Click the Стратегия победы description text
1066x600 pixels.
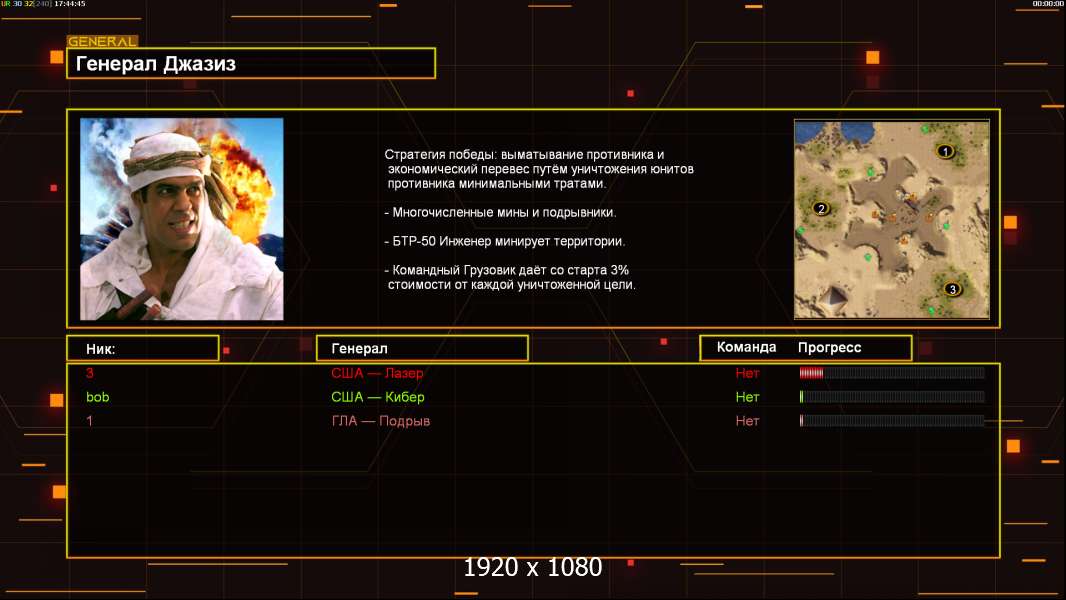539,169
